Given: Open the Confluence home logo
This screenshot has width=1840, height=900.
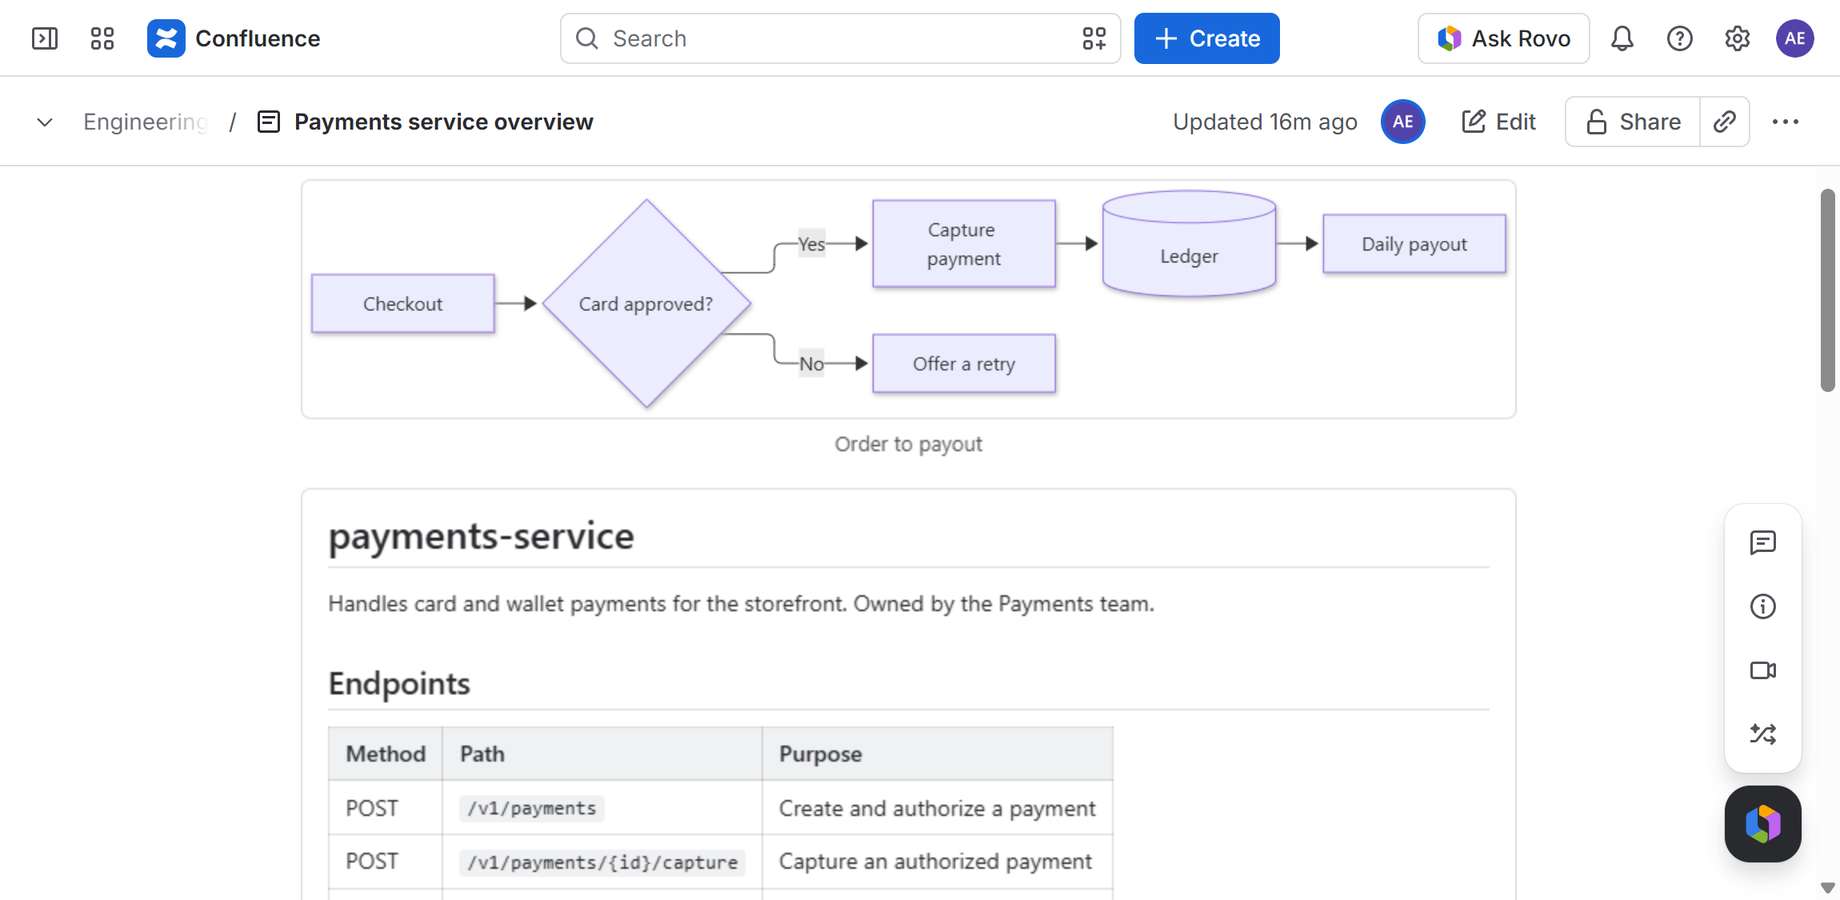Looking at the screenshot, I should pyautogui.click(x=234, y=38).
